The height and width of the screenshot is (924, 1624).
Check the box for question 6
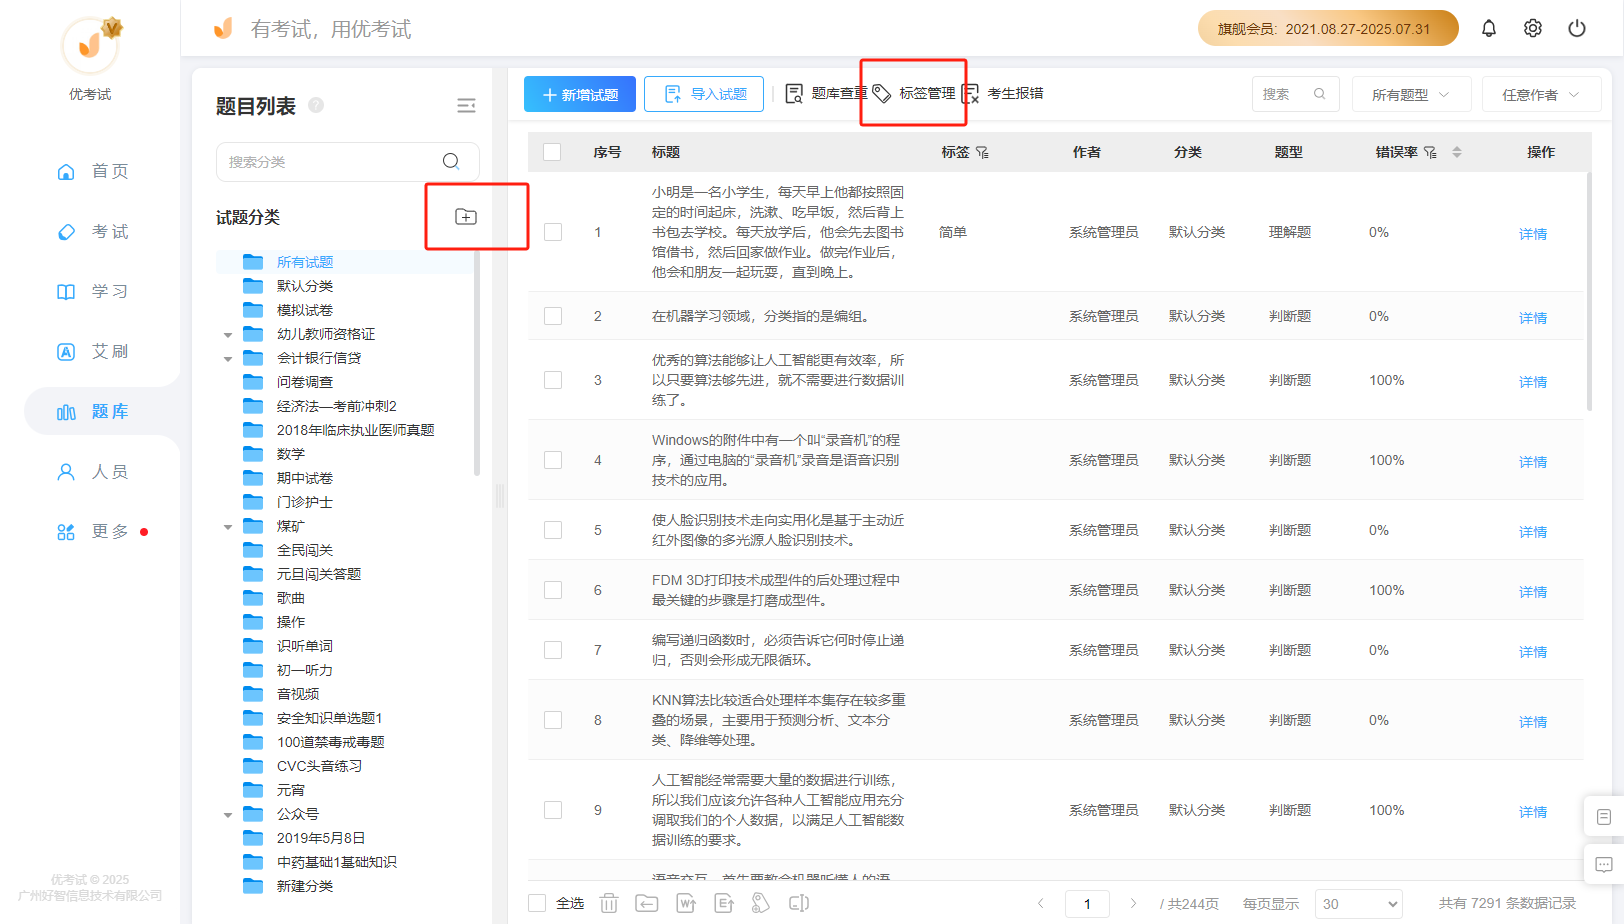pos(553,590)
